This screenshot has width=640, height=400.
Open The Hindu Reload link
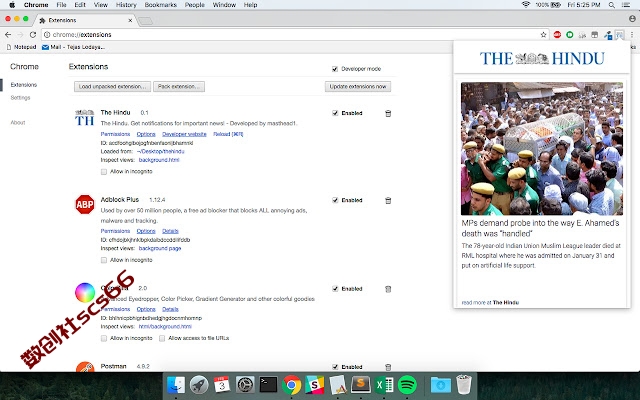(x=228, y=134)
